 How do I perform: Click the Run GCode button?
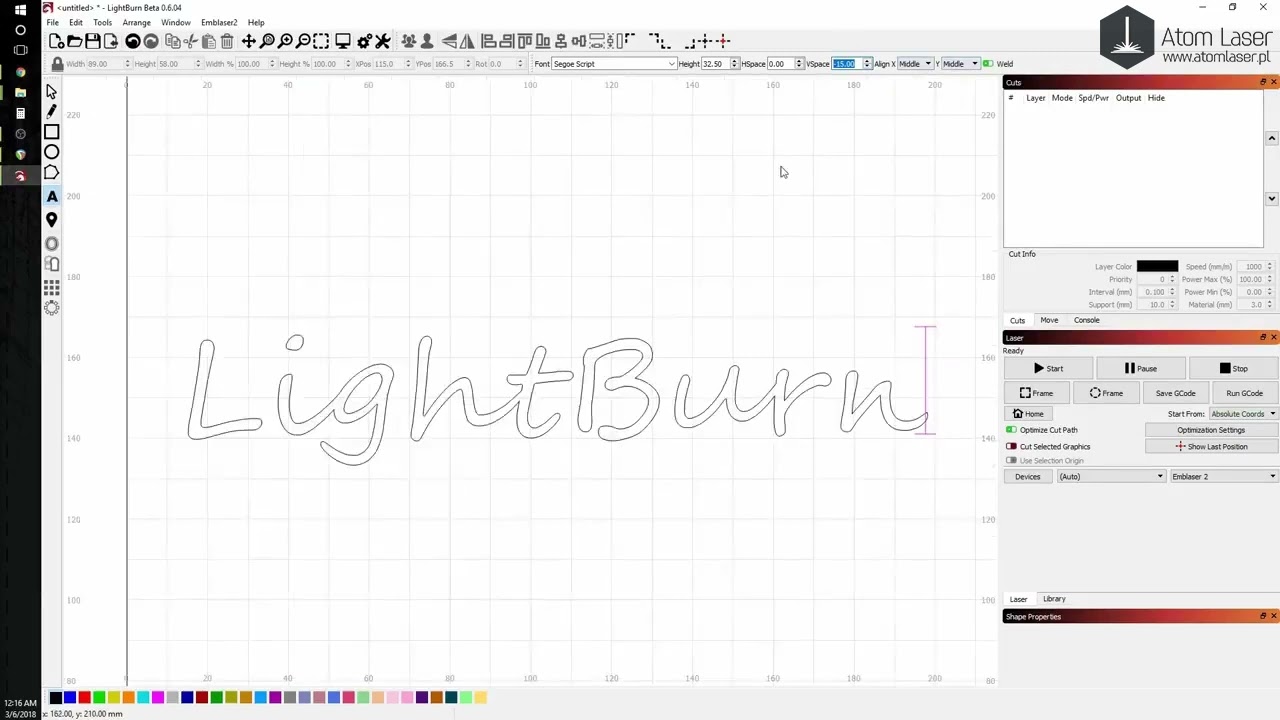1244,393
